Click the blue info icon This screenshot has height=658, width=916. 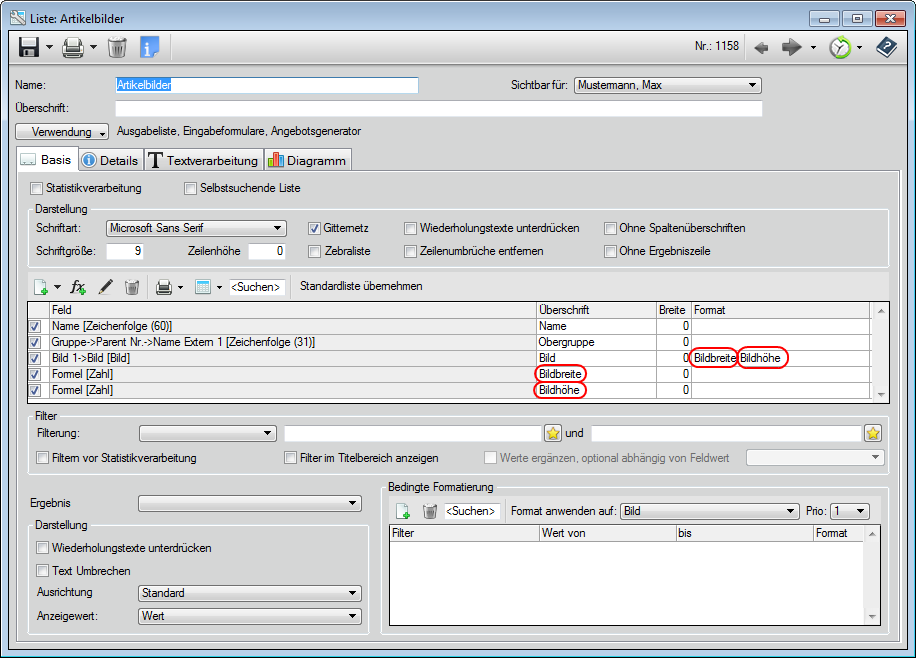point(150,47)
